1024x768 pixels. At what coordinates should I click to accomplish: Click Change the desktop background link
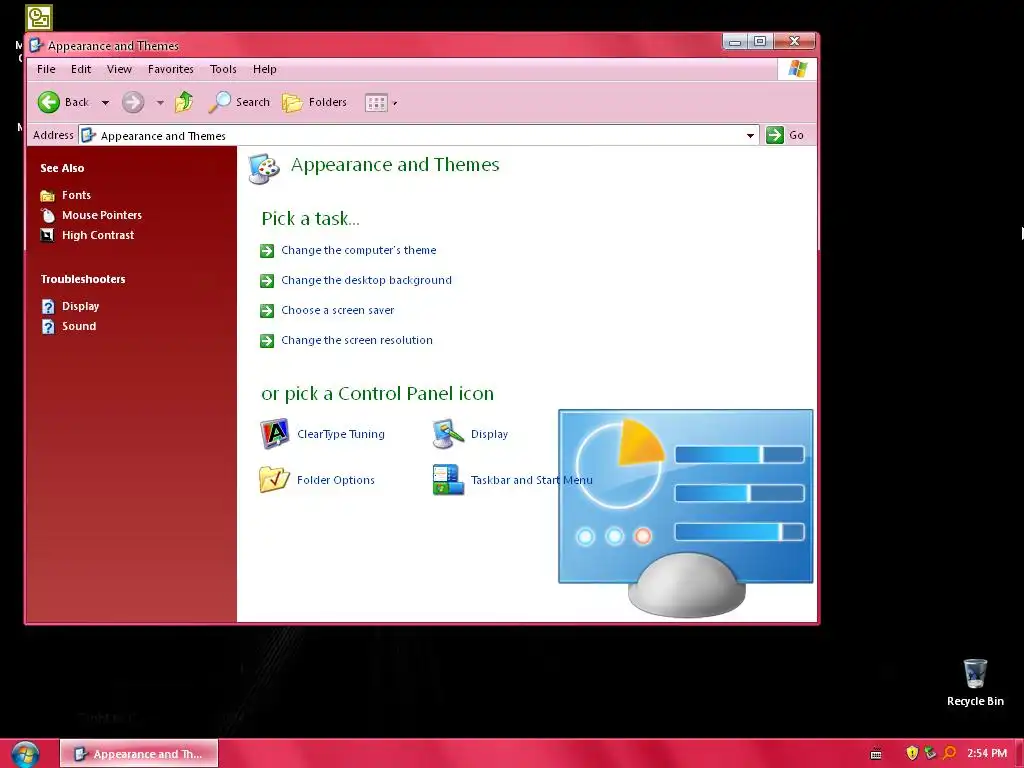tap(366, 280)
